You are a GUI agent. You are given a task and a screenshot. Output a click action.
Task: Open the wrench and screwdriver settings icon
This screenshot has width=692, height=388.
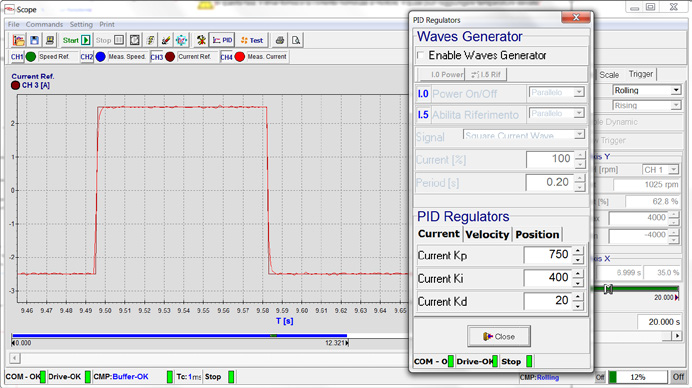[201, 40]
